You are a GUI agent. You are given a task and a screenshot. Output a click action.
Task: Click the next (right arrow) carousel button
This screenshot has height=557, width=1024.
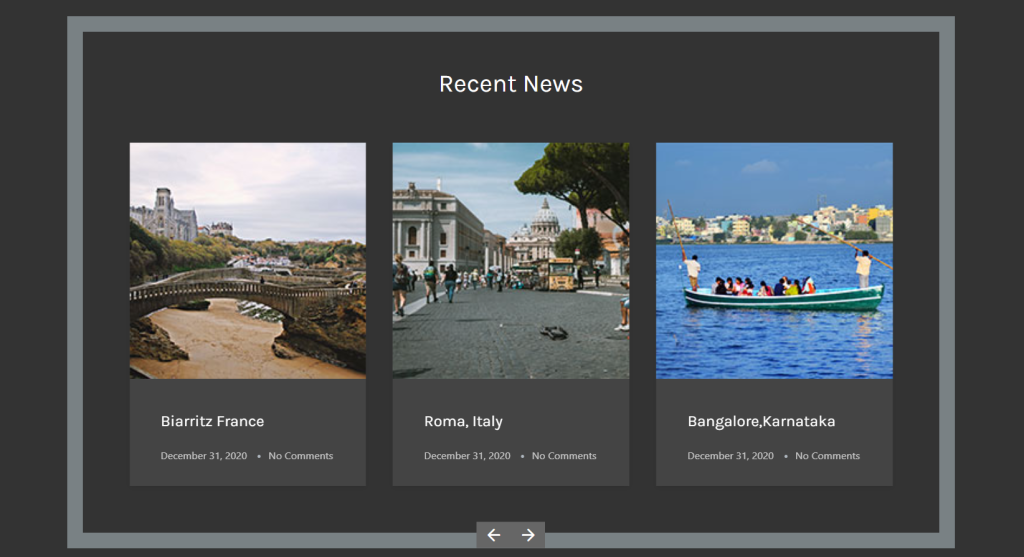coord(528,535)
